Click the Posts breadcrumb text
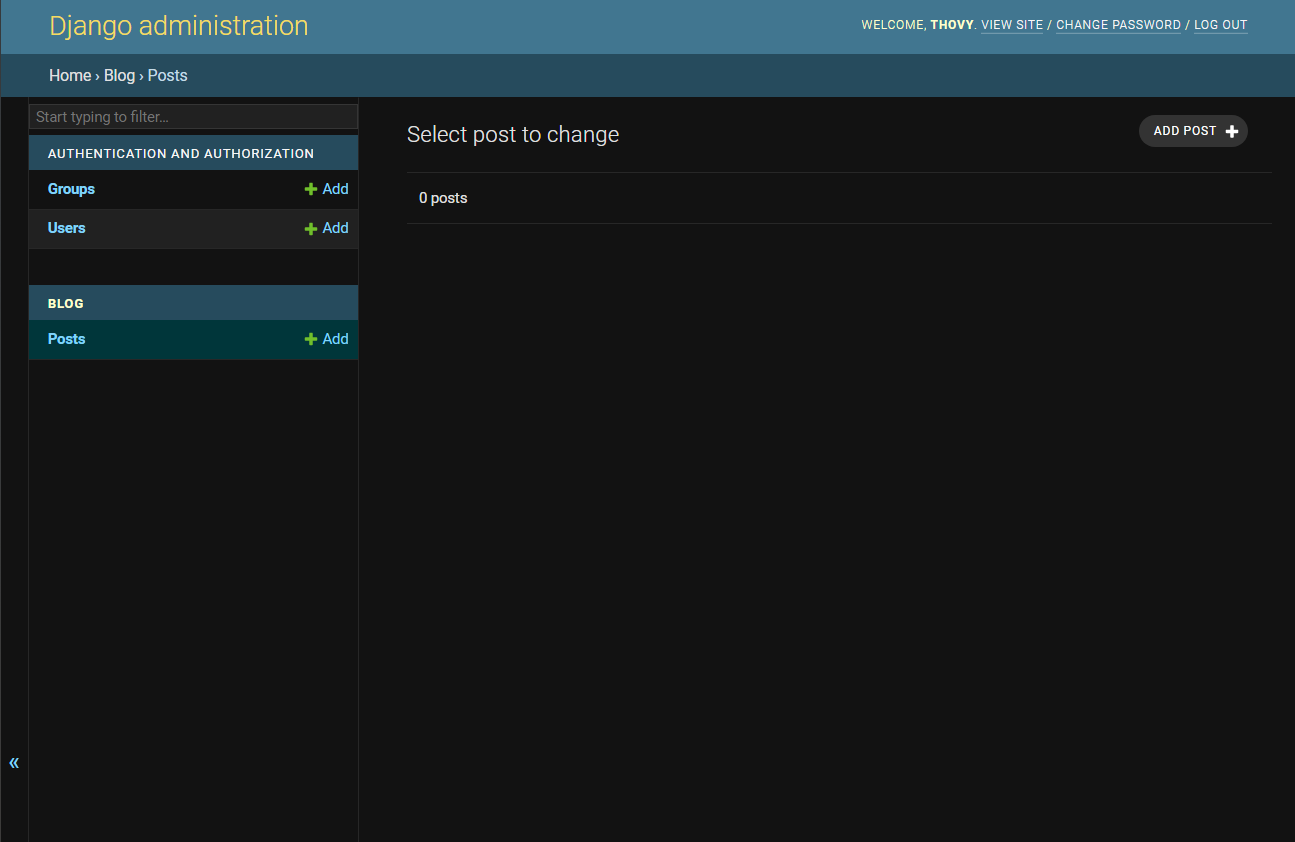The width and height of the screenshot is (1295, 842). pos(168,76)
